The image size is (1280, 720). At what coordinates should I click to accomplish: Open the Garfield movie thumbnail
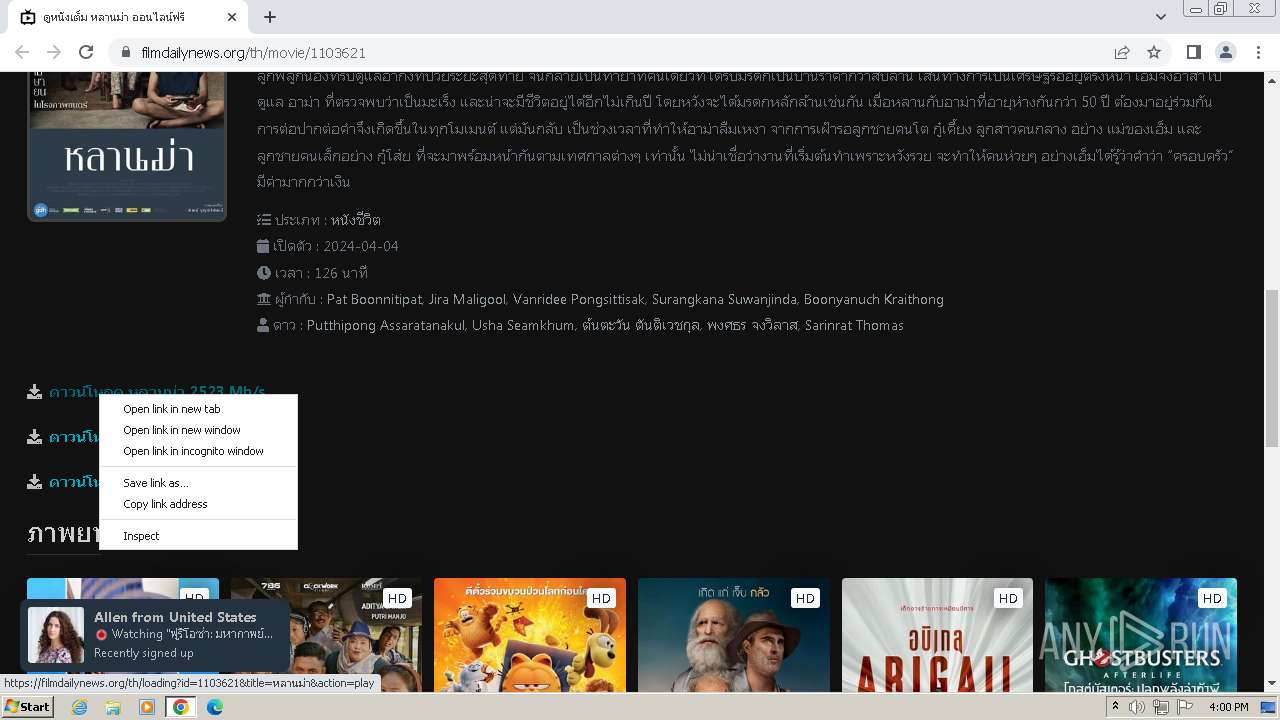point(530,635)
